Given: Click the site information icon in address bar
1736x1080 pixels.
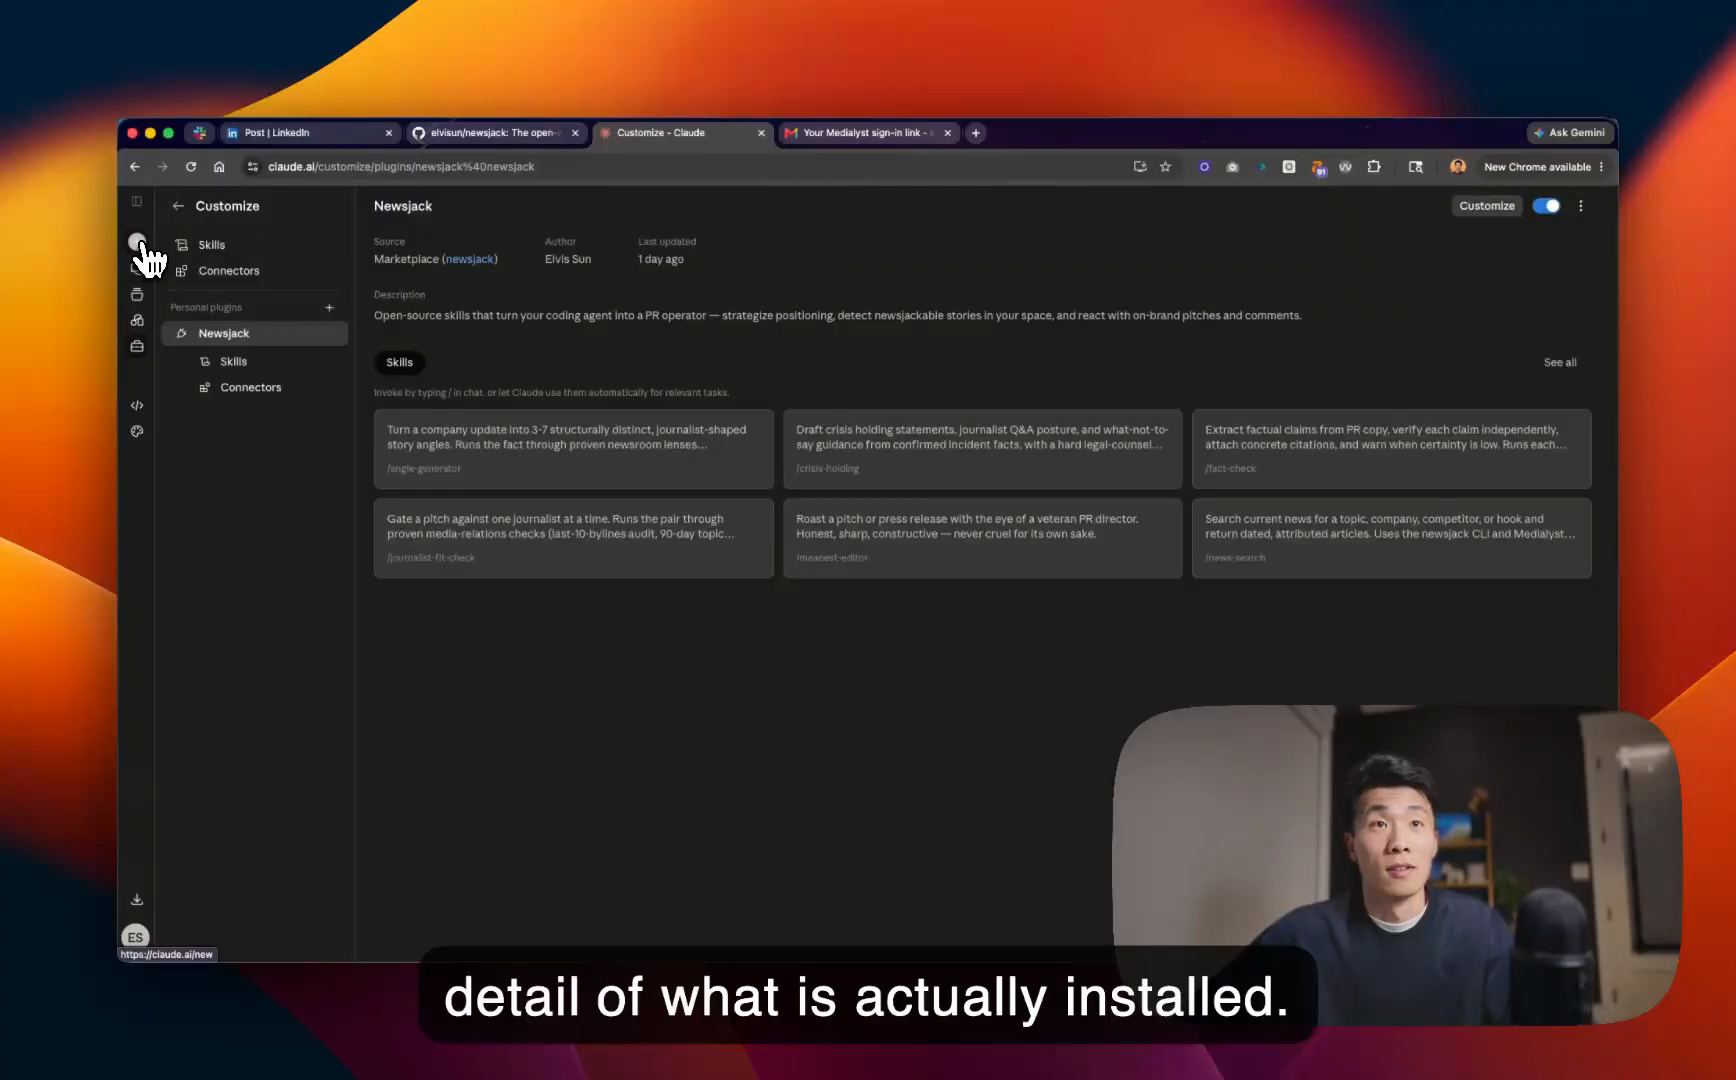Looking at the screenshot, I should [x=253, y=167].
